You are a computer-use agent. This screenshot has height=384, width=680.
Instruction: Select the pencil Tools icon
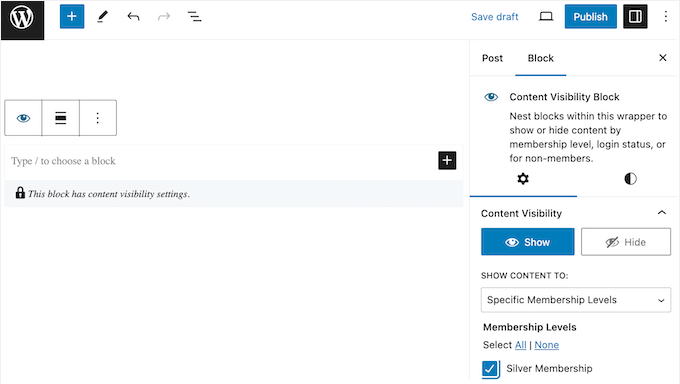tap(102, 16)
